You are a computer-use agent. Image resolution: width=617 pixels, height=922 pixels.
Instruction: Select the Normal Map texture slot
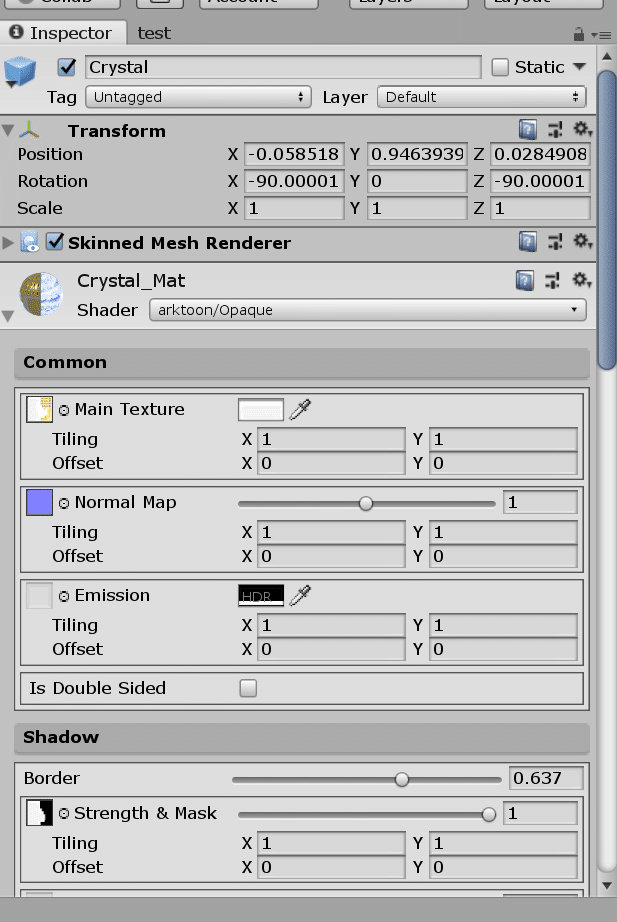39,502
